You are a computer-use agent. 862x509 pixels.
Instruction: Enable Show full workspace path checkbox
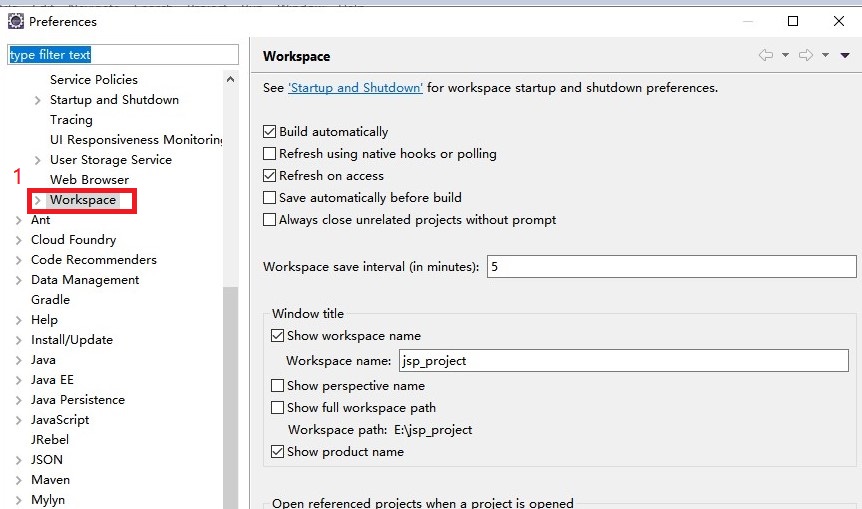(278, 408)
